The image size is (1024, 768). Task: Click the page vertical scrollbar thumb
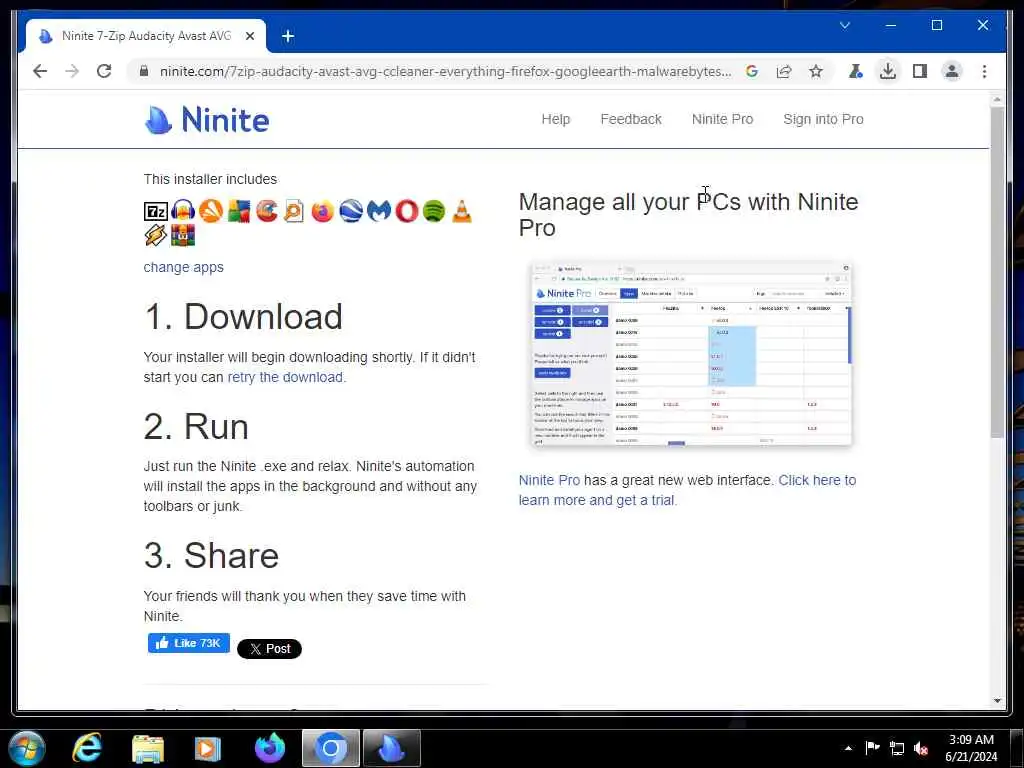point(997,271)
